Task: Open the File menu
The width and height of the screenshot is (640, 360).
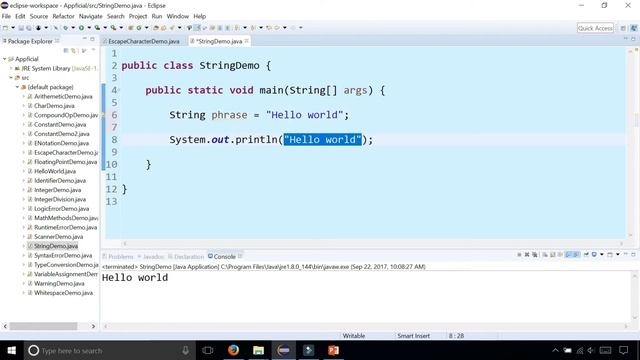Action: coord(6,16)
